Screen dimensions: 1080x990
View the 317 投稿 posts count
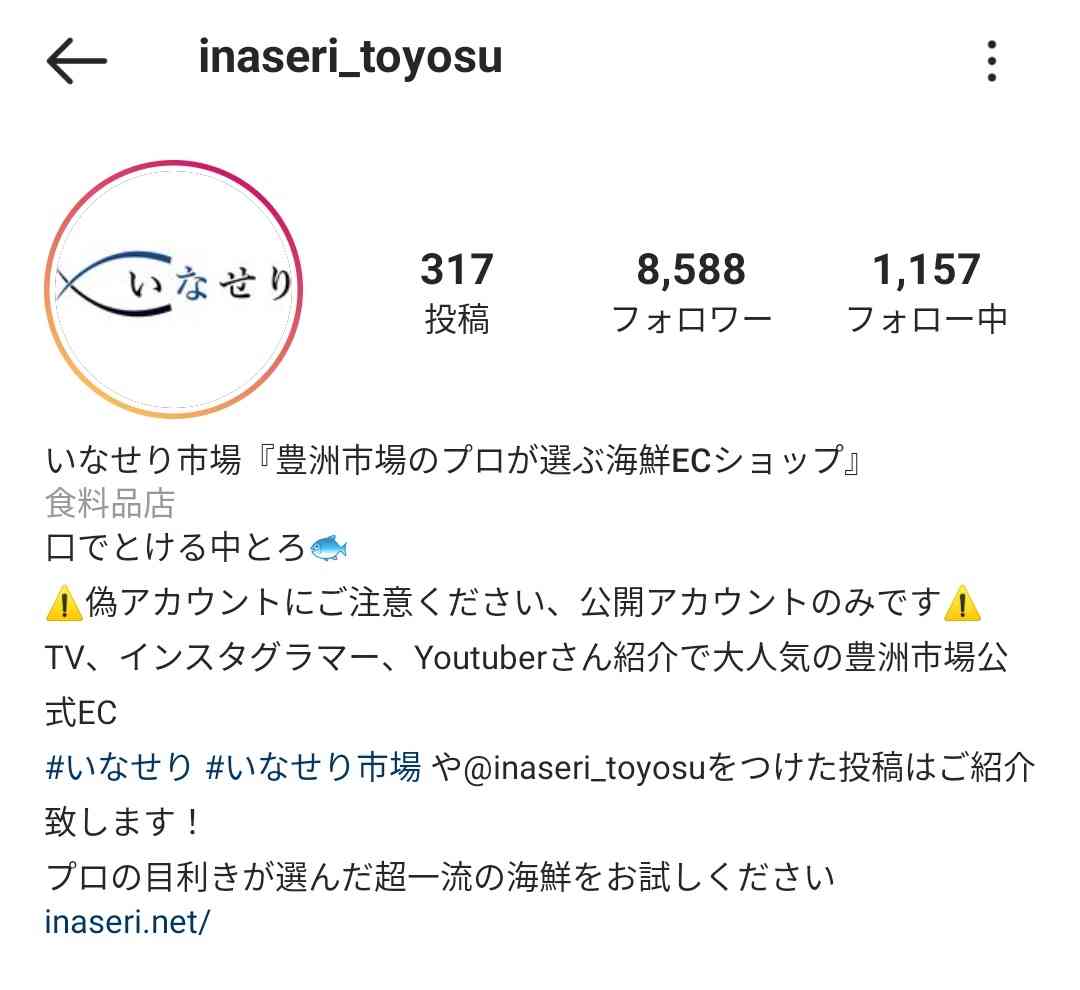coord(457,292)
